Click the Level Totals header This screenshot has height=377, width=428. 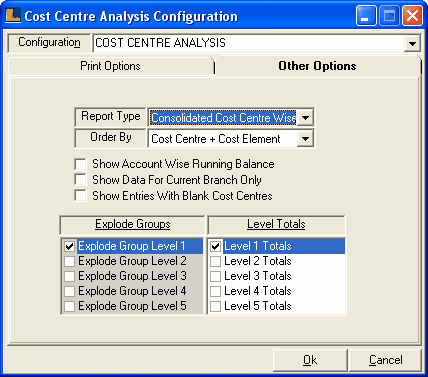pos(276,224)
